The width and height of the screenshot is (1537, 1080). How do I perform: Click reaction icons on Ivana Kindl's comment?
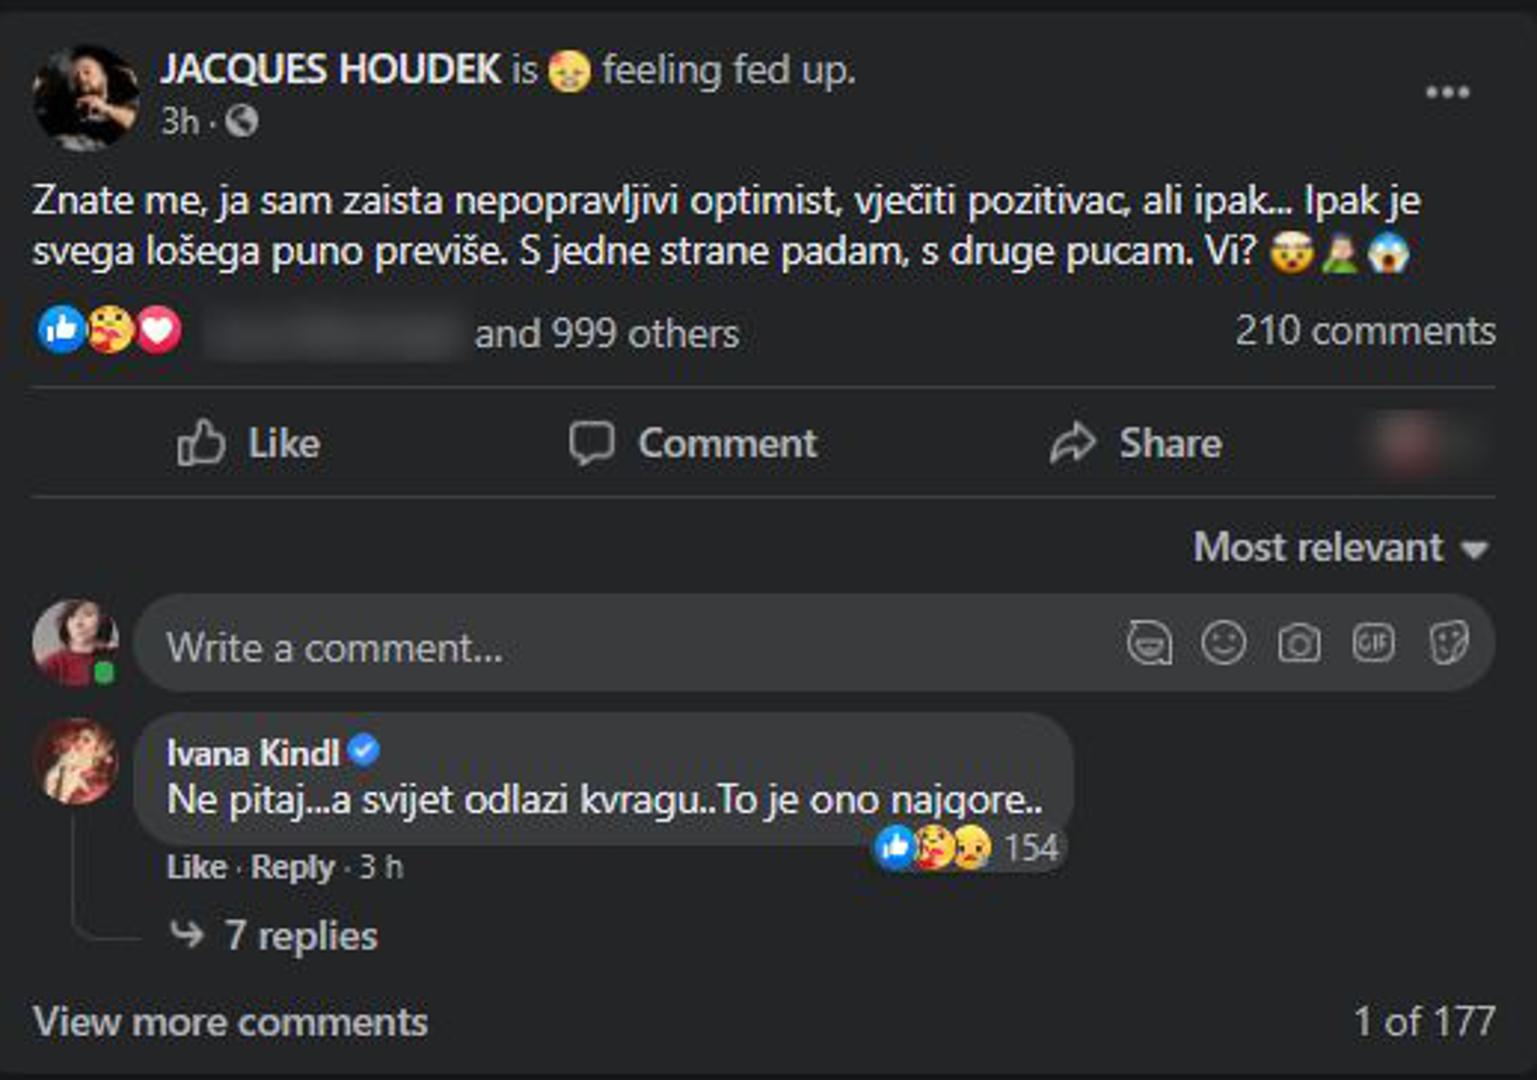point(933,848)
